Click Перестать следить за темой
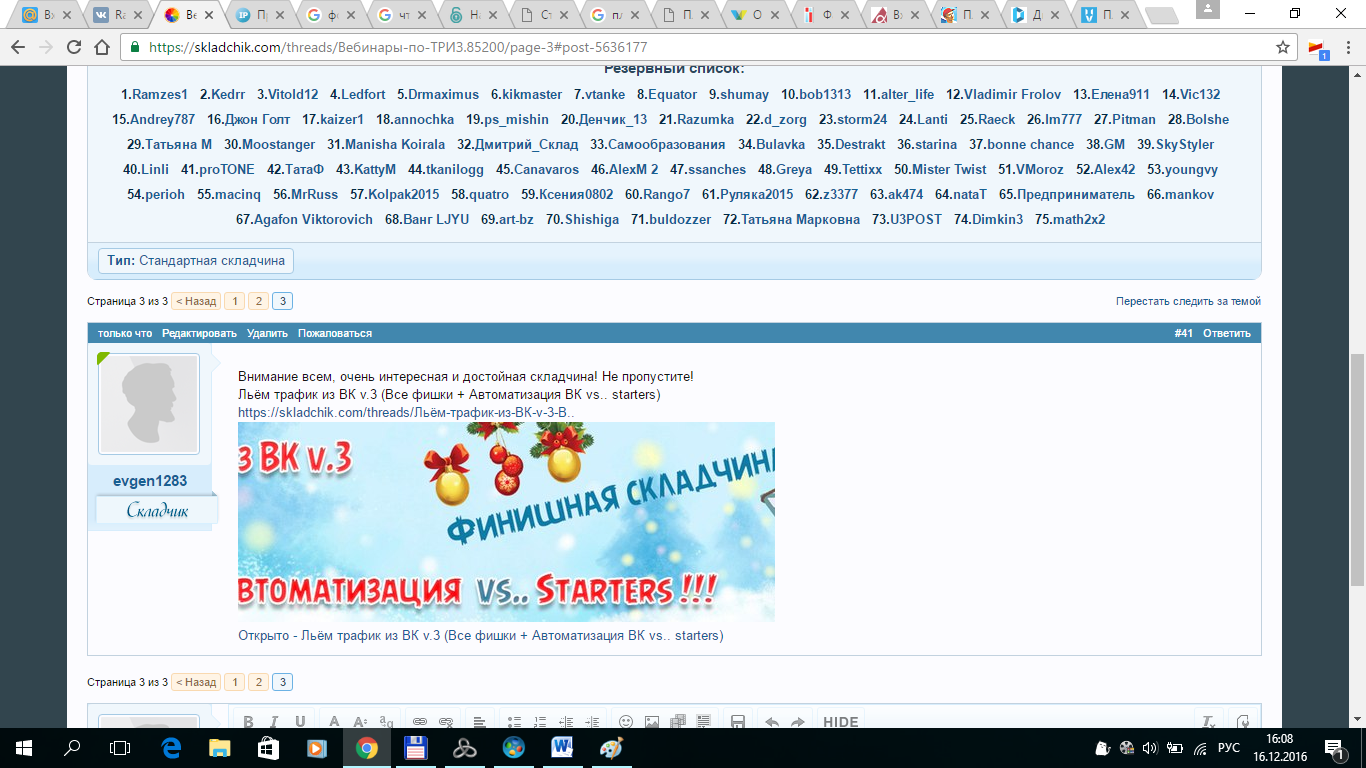1366x768 pixels. tap(1189, 301)
